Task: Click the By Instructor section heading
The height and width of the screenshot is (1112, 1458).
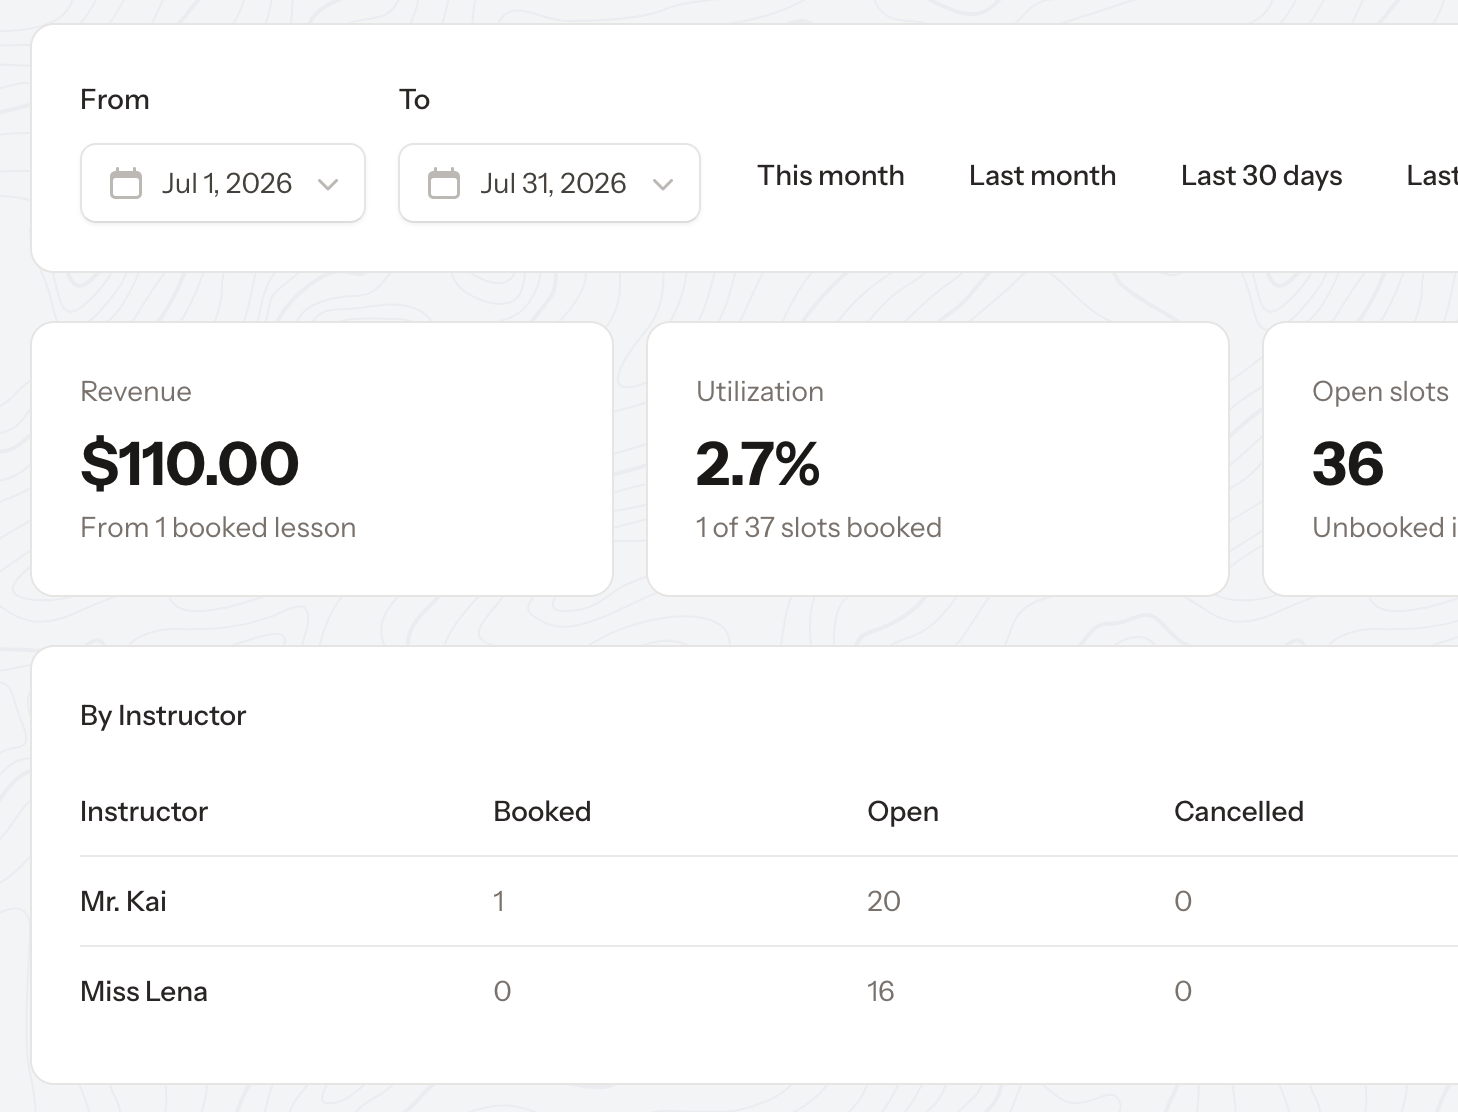Action: tap(163, 716)
